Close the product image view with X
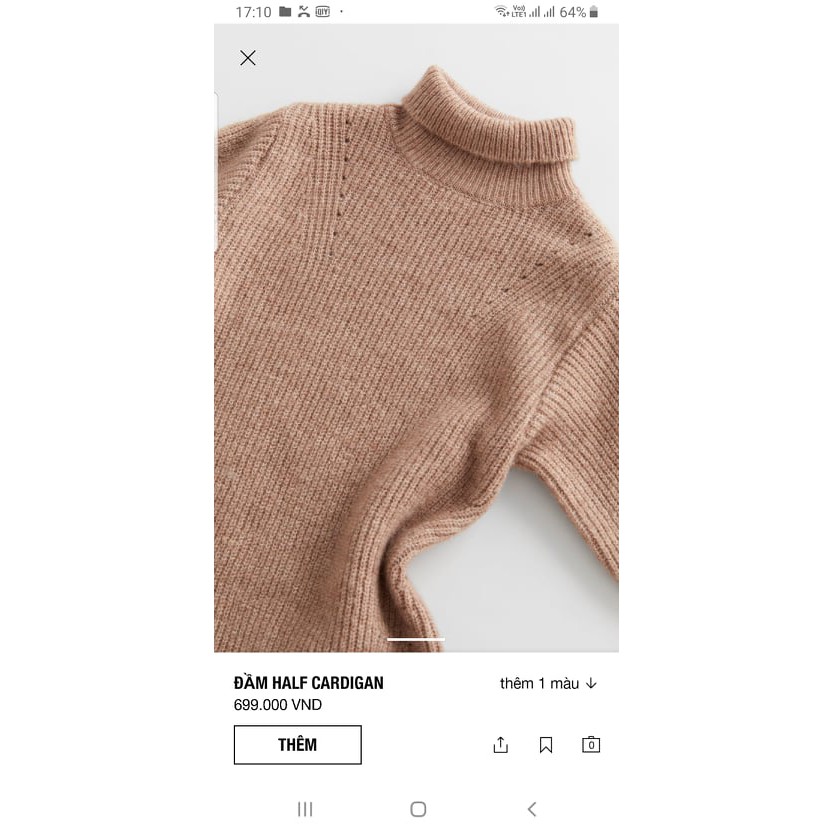833x833 pixels. (248, 58)
